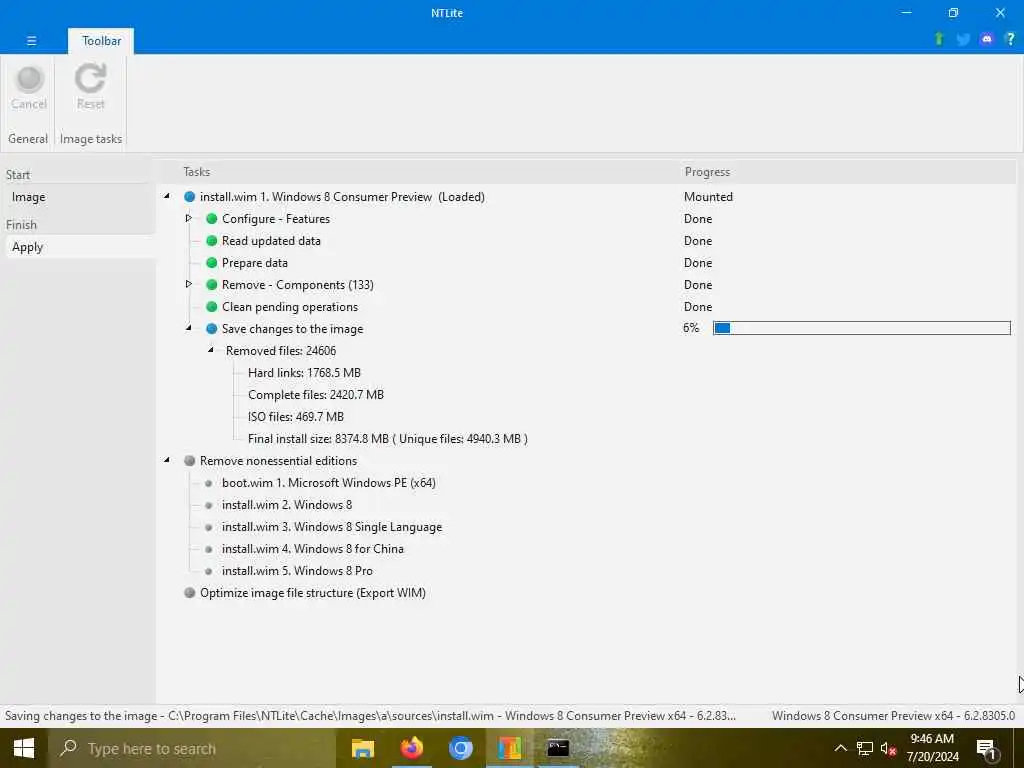This screenshot has height=768, width=1024.
Task: Click blue dot beside Save changes to the image
Action: pyautogui.click(x=212, y=328)
